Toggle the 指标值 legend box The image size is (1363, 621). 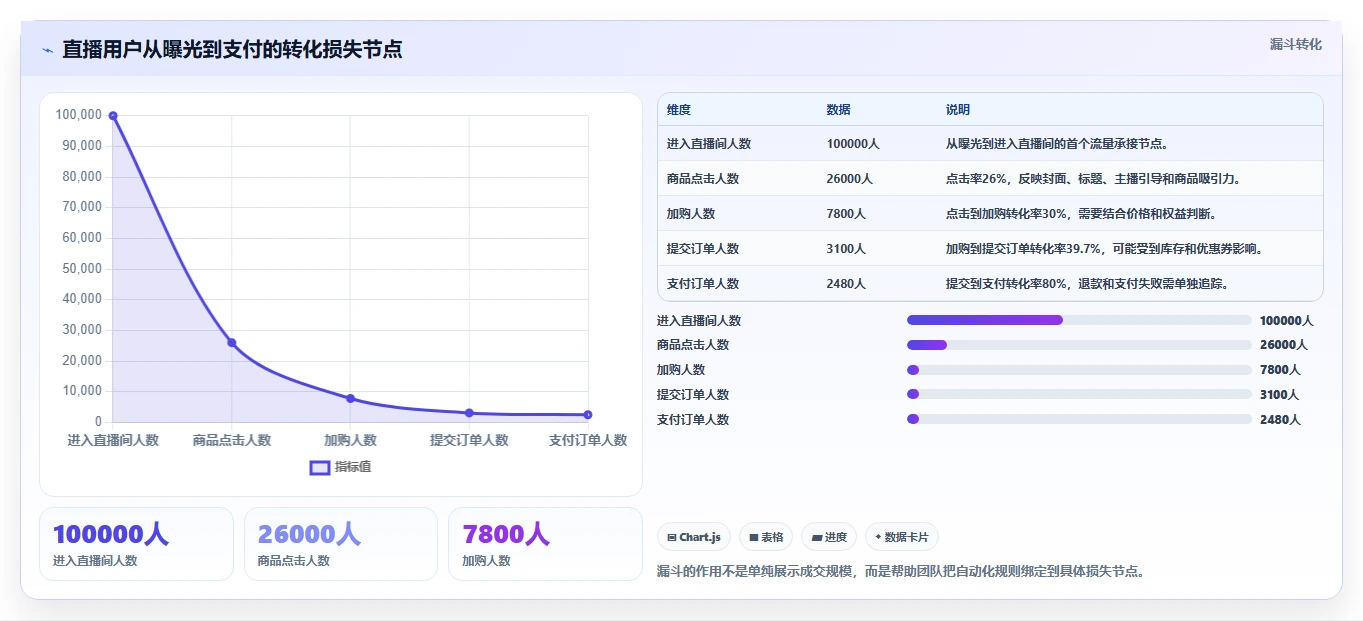click(320, 467)
